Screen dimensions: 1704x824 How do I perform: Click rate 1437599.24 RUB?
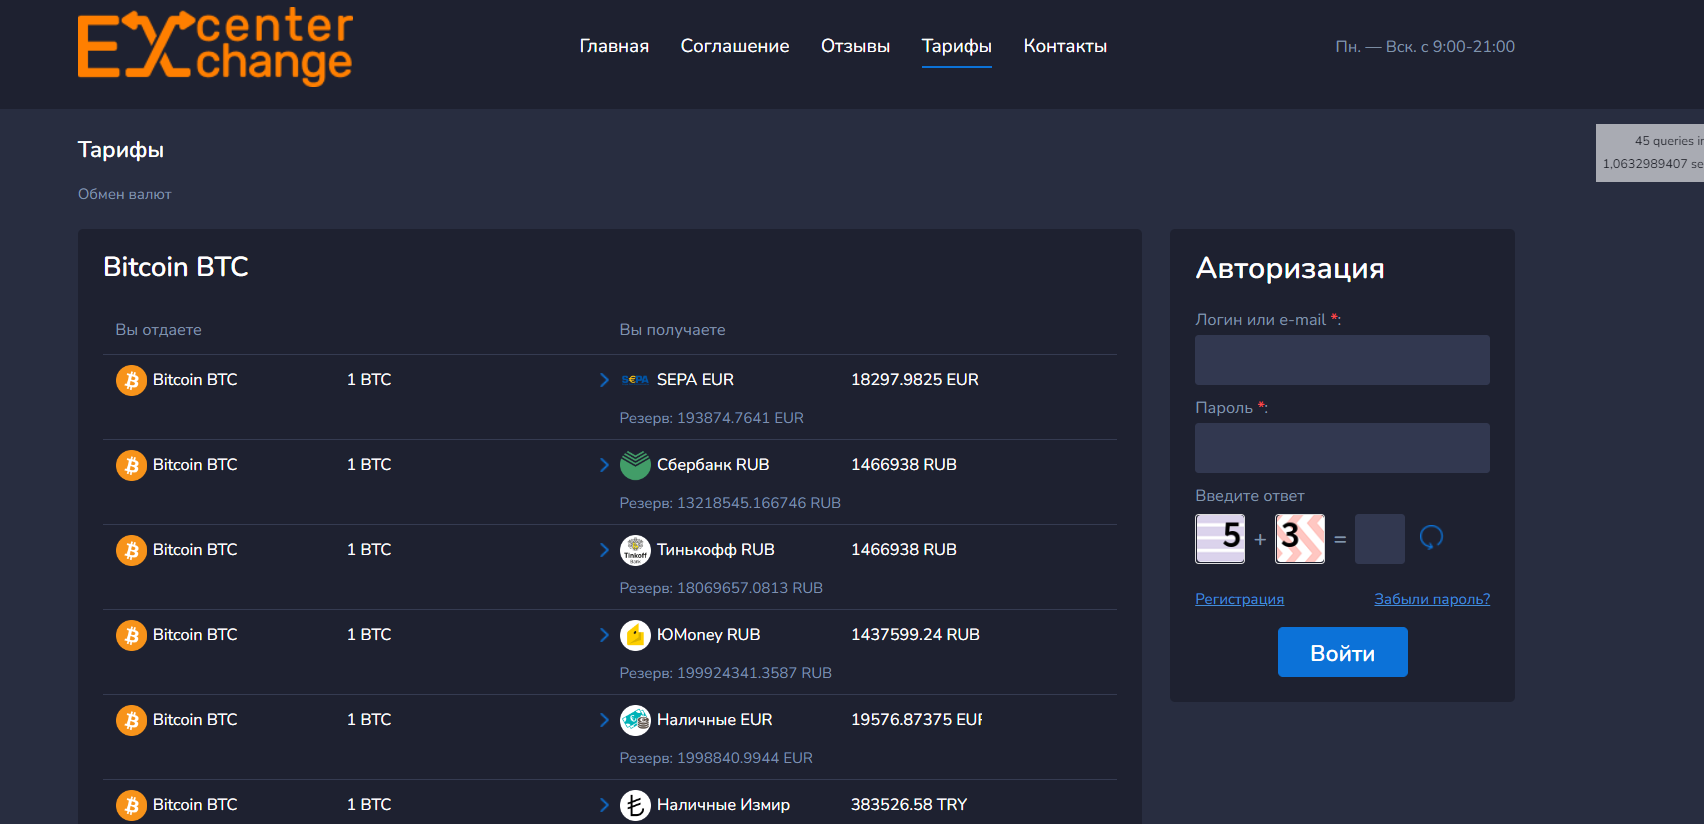tap(915, 635)
